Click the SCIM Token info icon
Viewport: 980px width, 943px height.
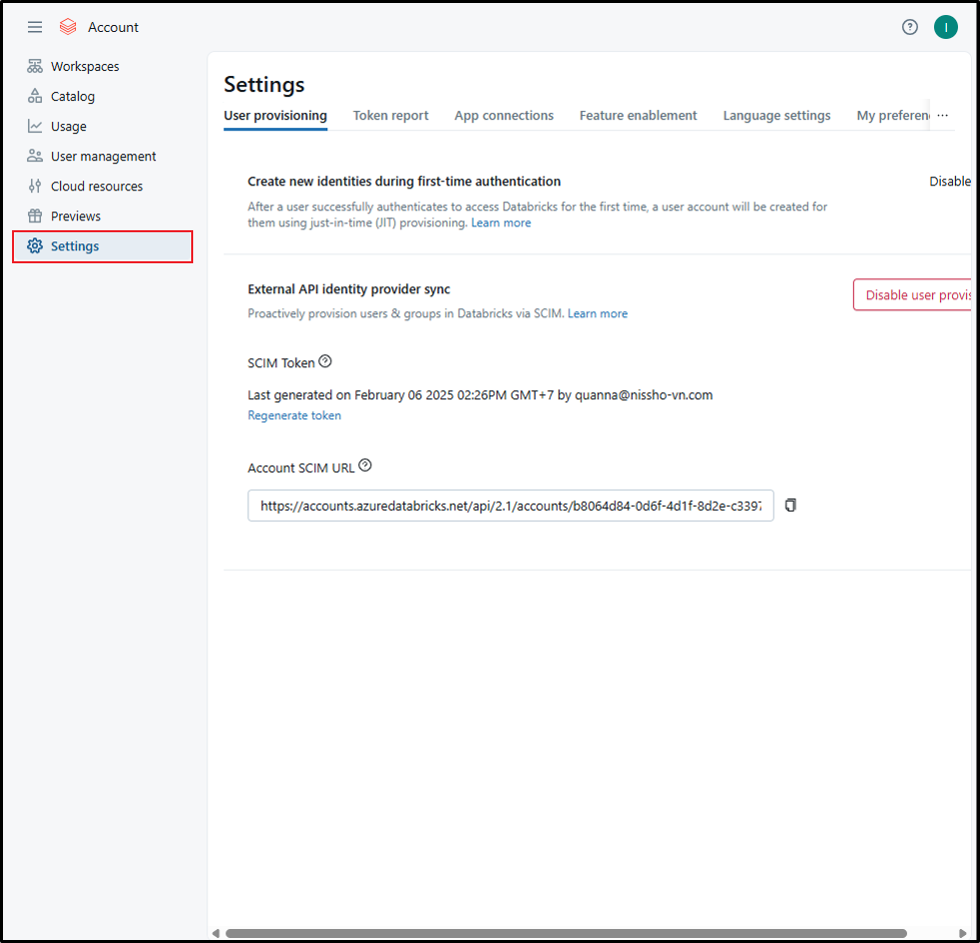point(325,362)
